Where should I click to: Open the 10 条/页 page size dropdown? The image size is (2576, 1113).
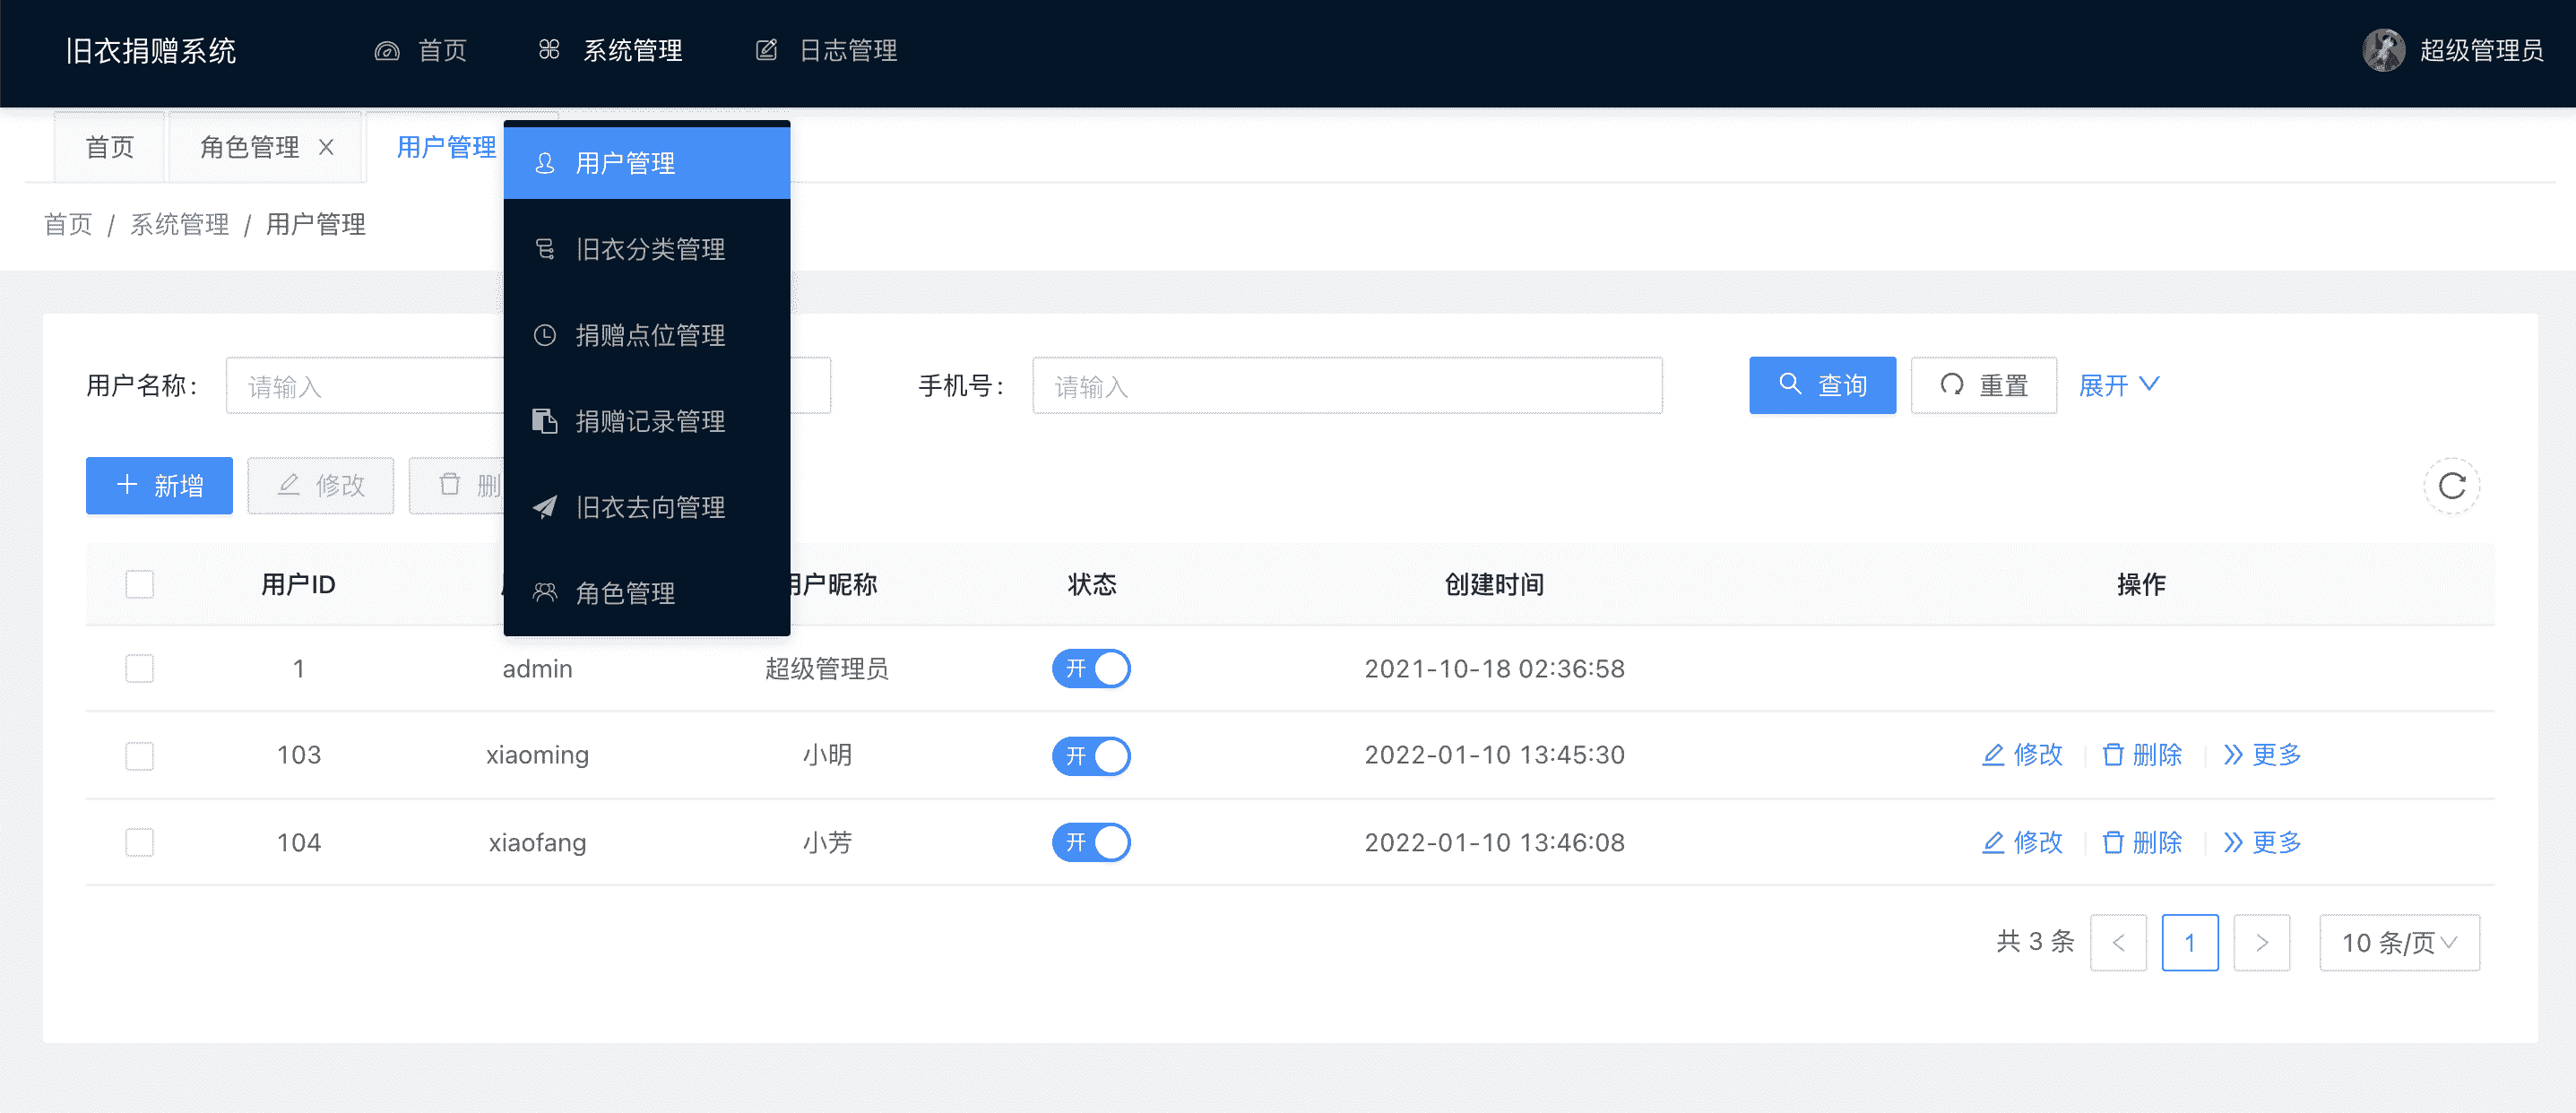point(2399,942)
